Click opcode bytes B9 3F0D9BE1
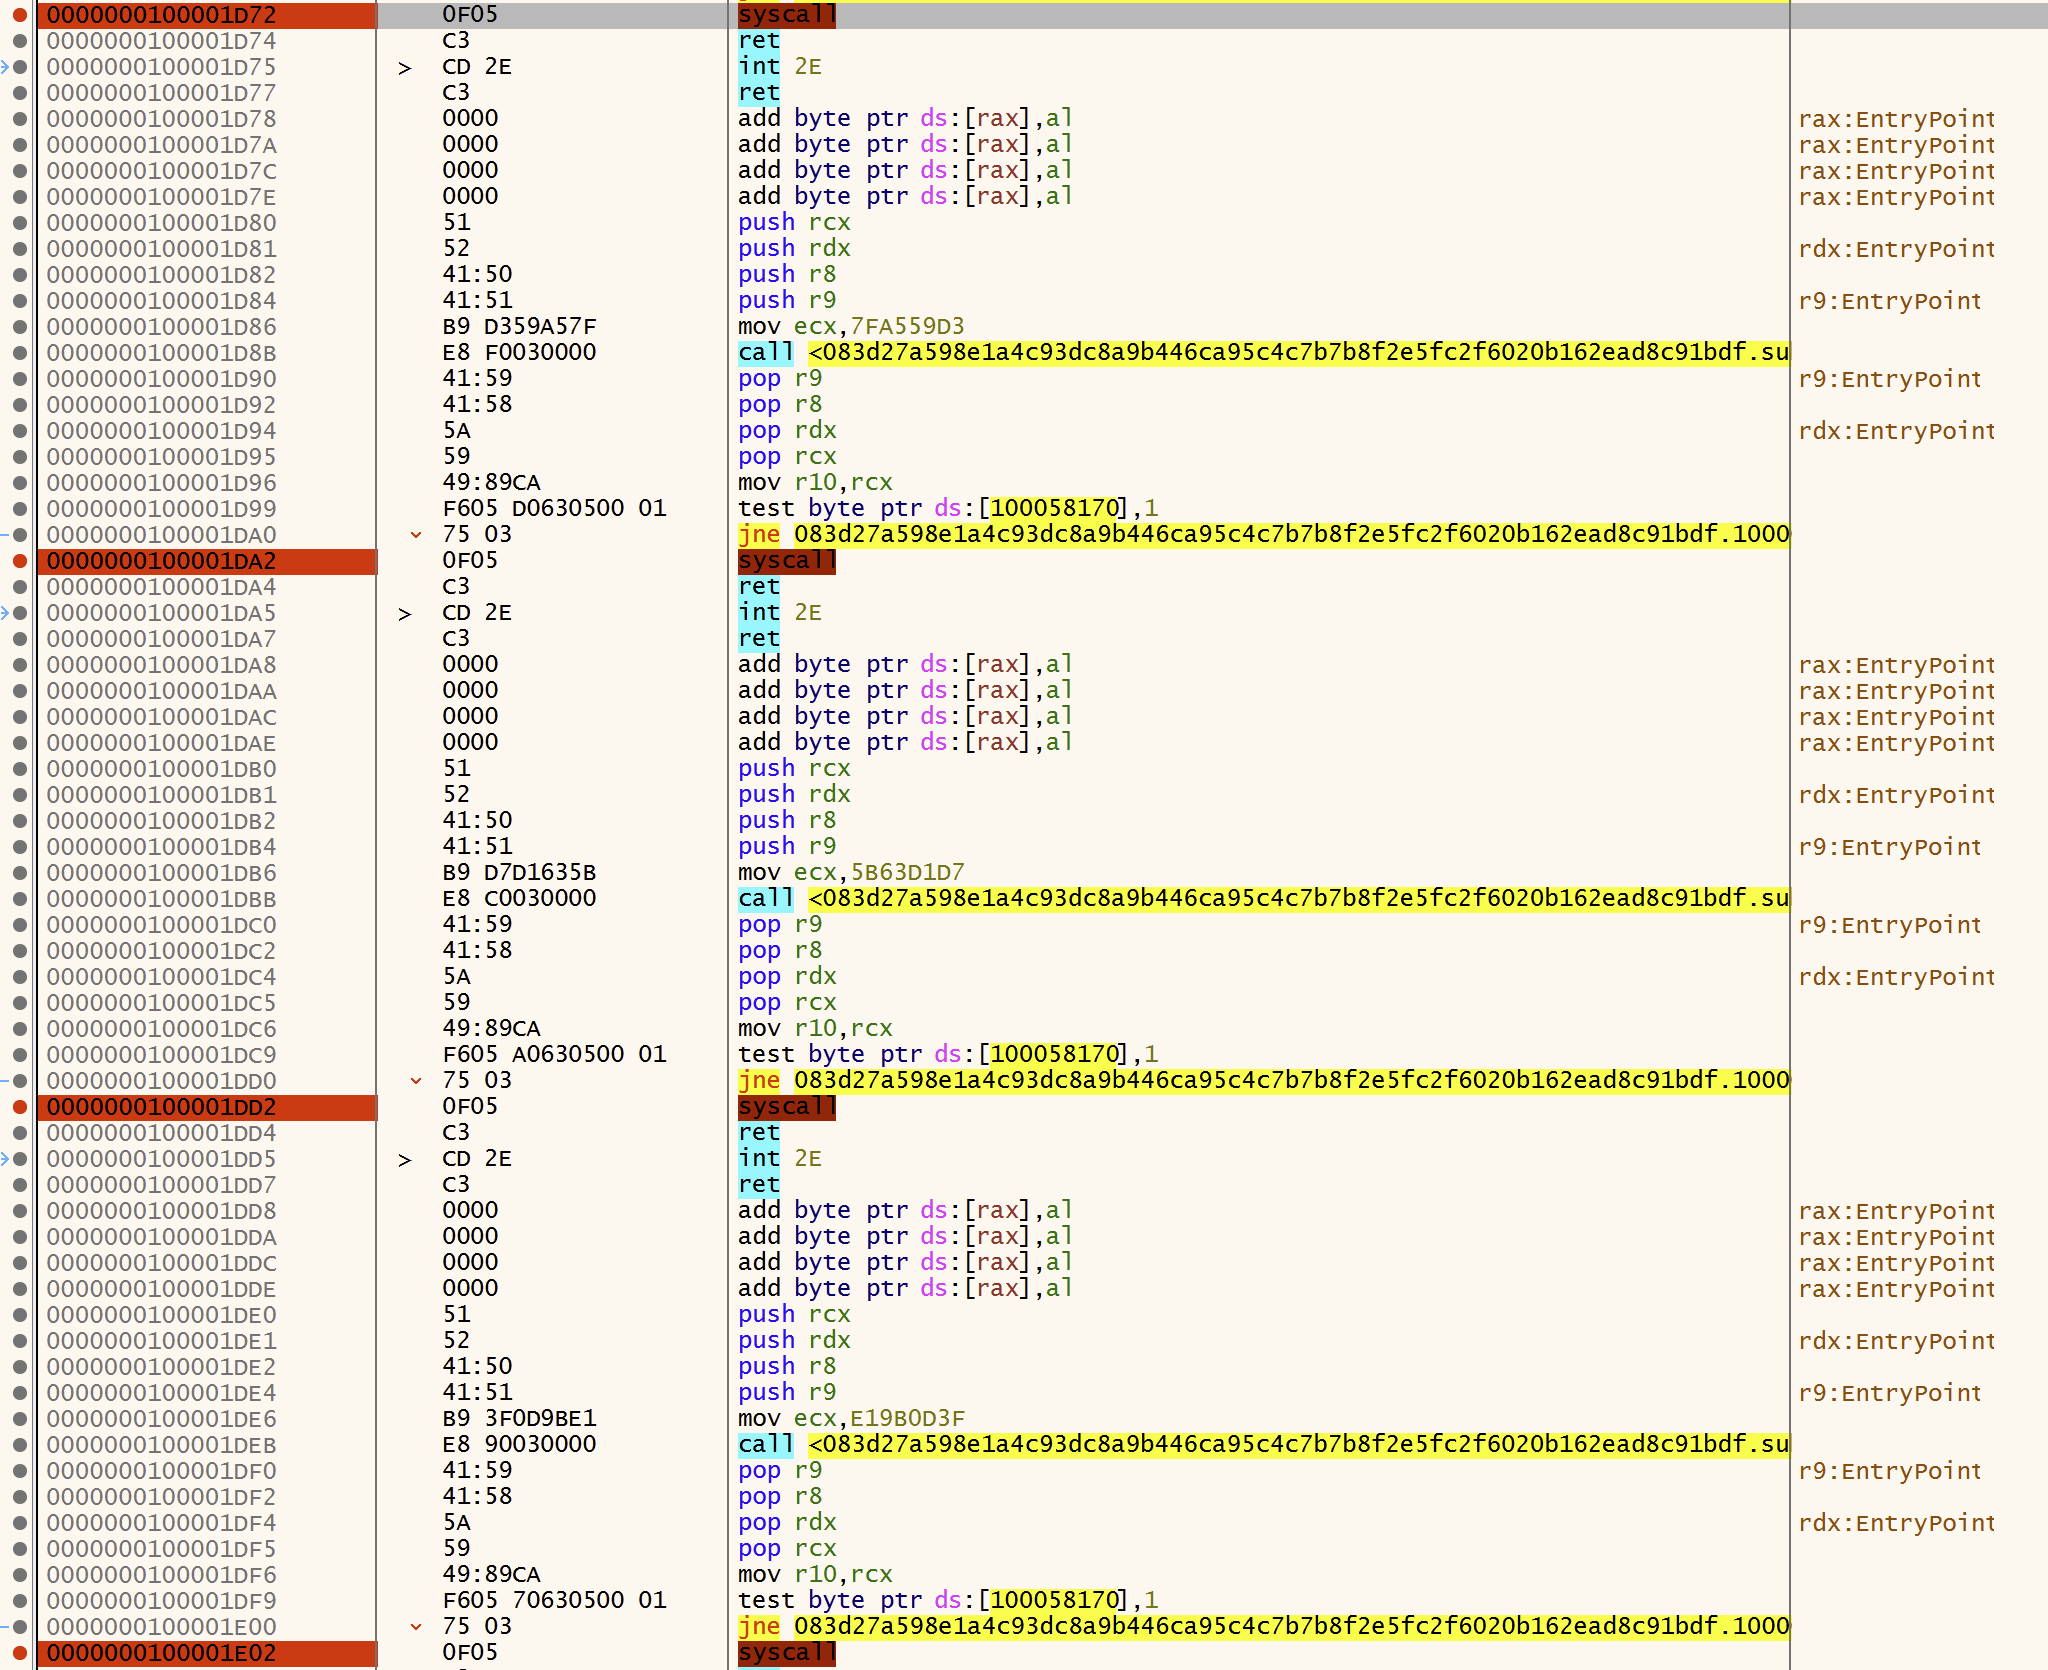 pyautogui.click(x=519, y=1419)
